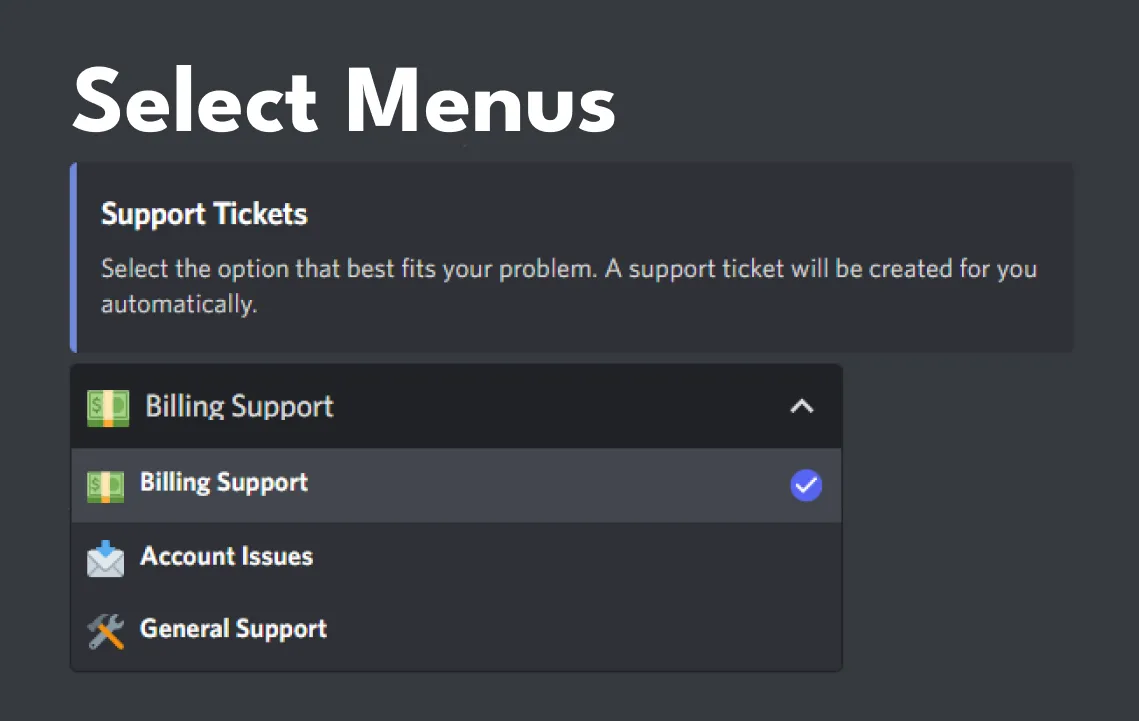Click the blue checkmark badge on Billing Support
The height and width of the screenshot is (721, 1139).
click(x=806, y=485)
